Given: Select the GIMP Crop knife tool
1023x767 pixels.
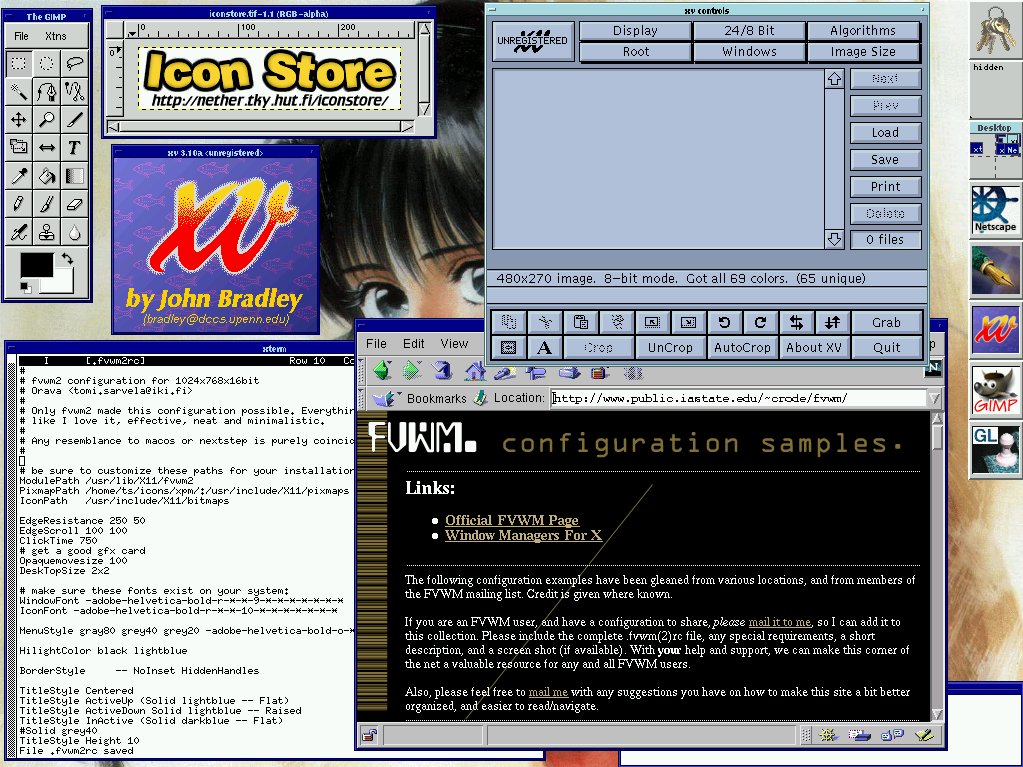Looking at the screenshot, I should pyautogui.click(x=74, y=119).
